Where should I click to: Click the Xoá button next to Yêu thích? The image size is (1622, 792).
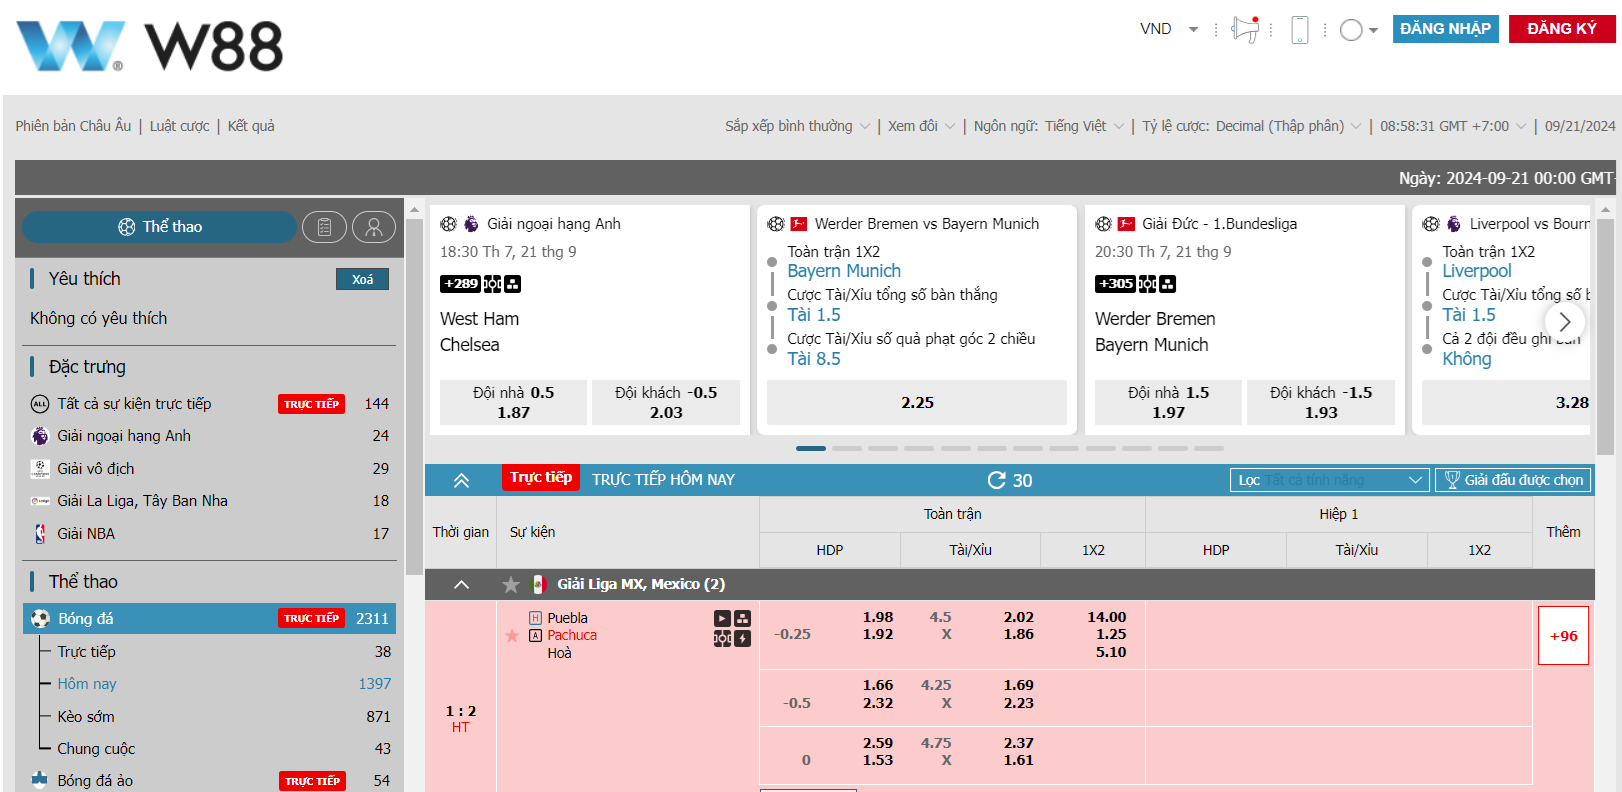click(362, 279)
